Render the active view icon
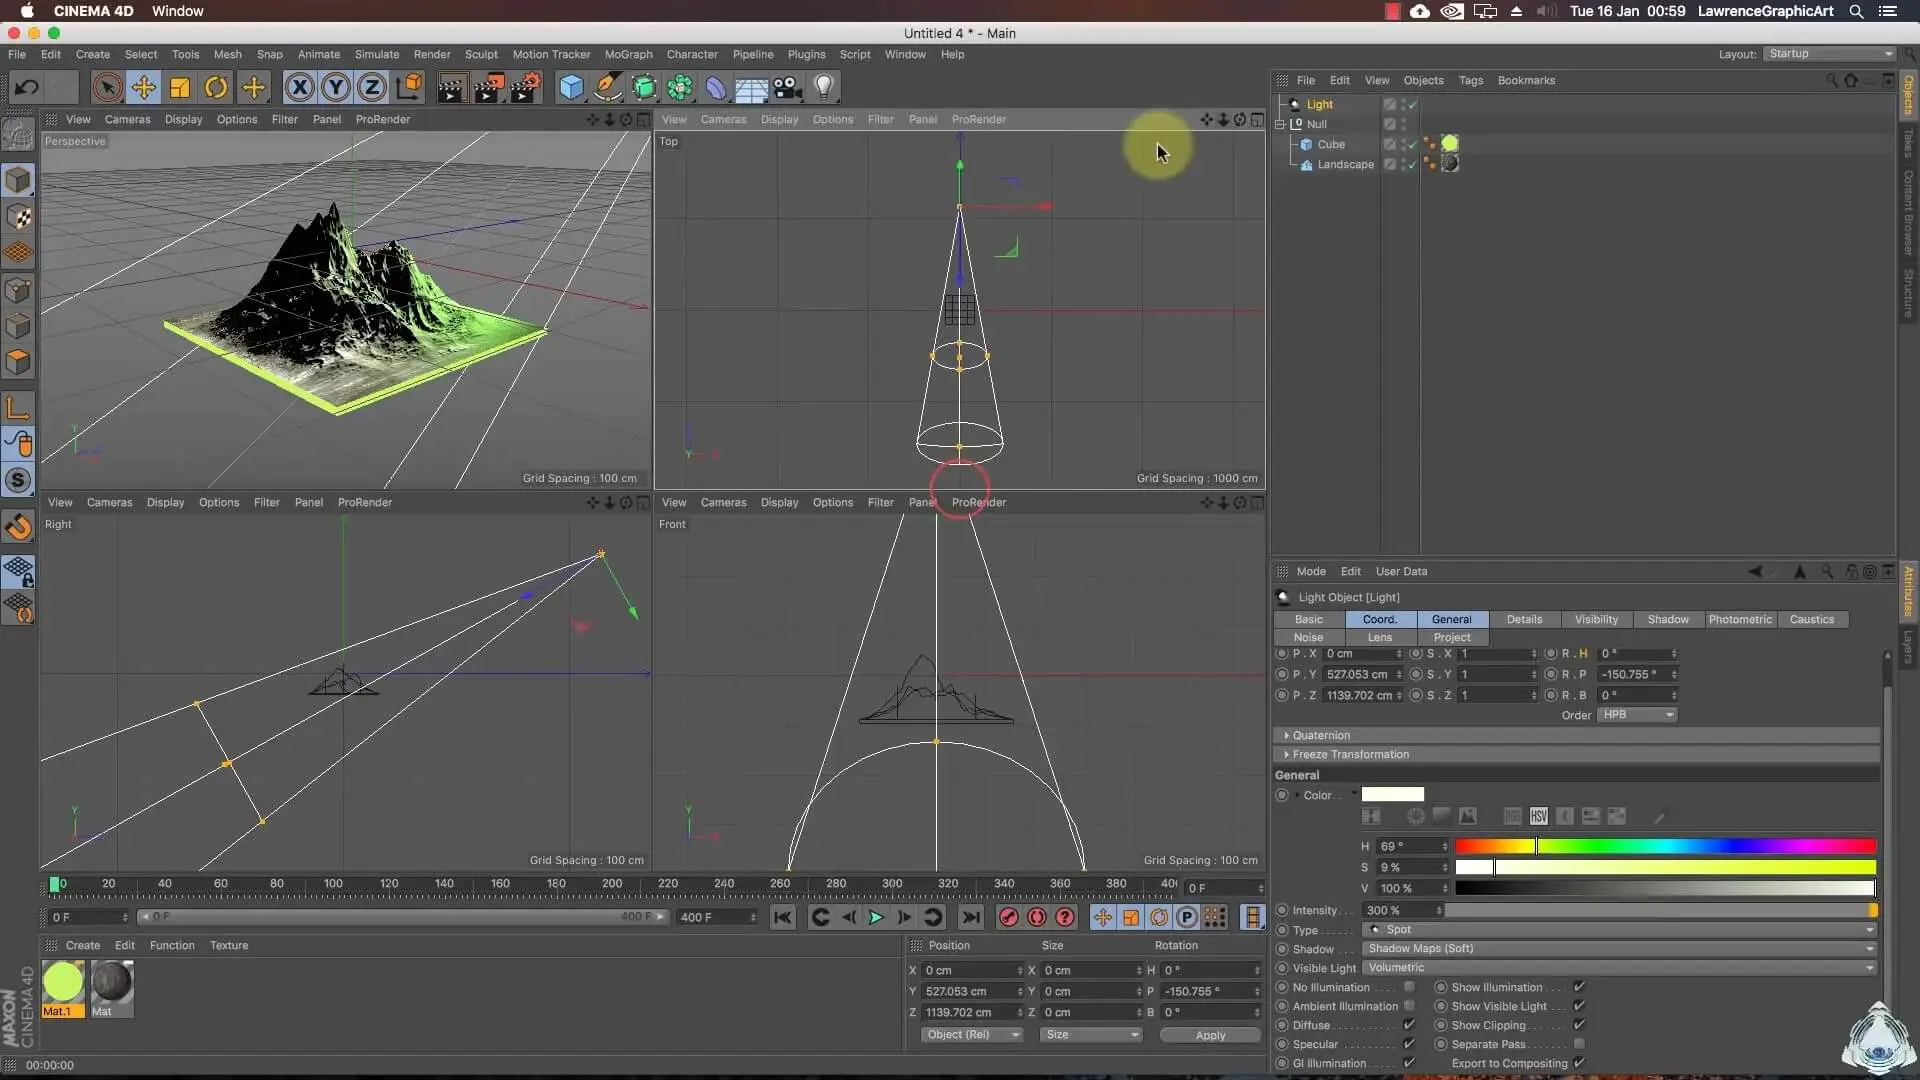Viewport: 1920px width, 1080px height. (451, 87)
